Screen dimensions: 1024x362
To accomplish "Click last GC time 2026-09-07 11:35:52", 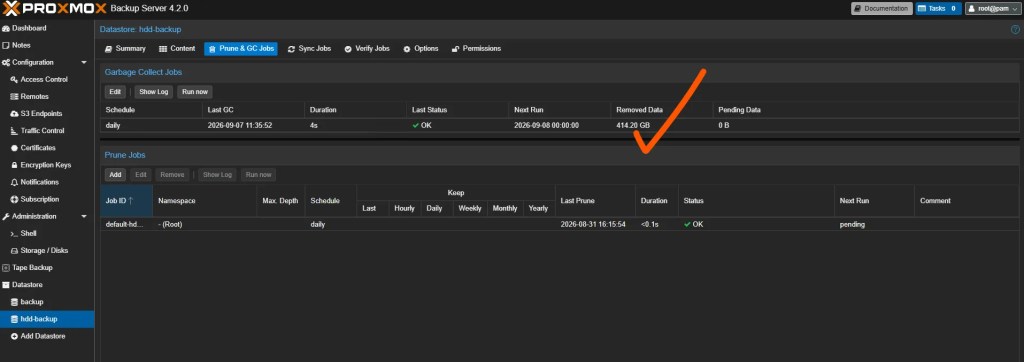I will [240, 125].
